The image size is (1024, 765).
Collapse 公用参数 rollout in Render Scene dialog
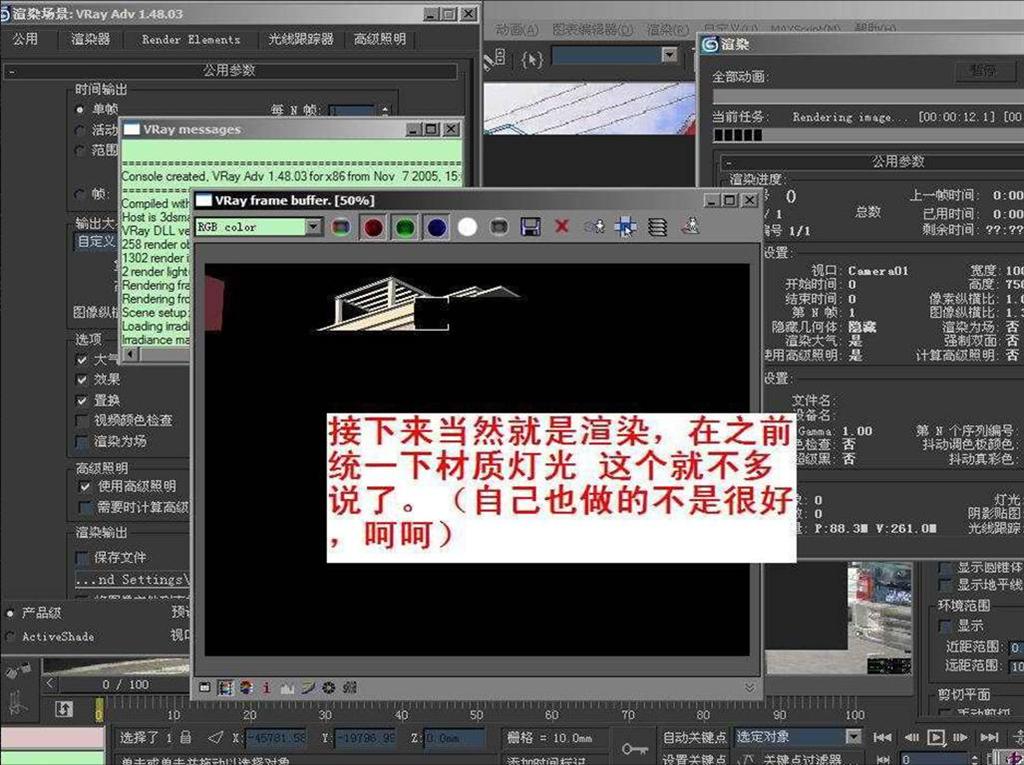coord(230,71)
